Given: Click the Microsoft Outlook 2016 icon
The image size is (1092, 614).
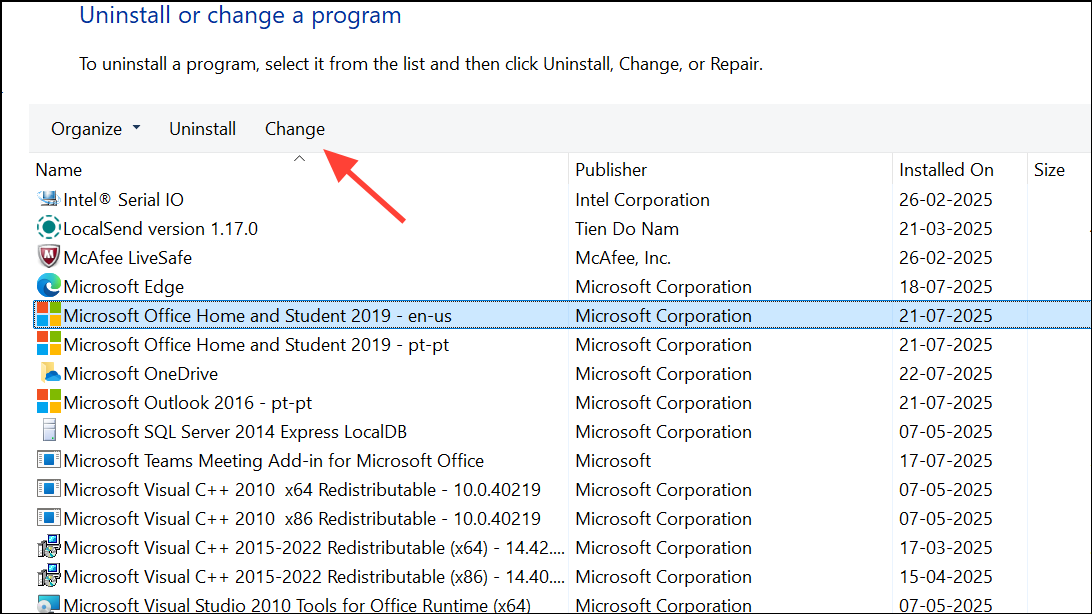Looking at the screenshot, I should (48, 402).
